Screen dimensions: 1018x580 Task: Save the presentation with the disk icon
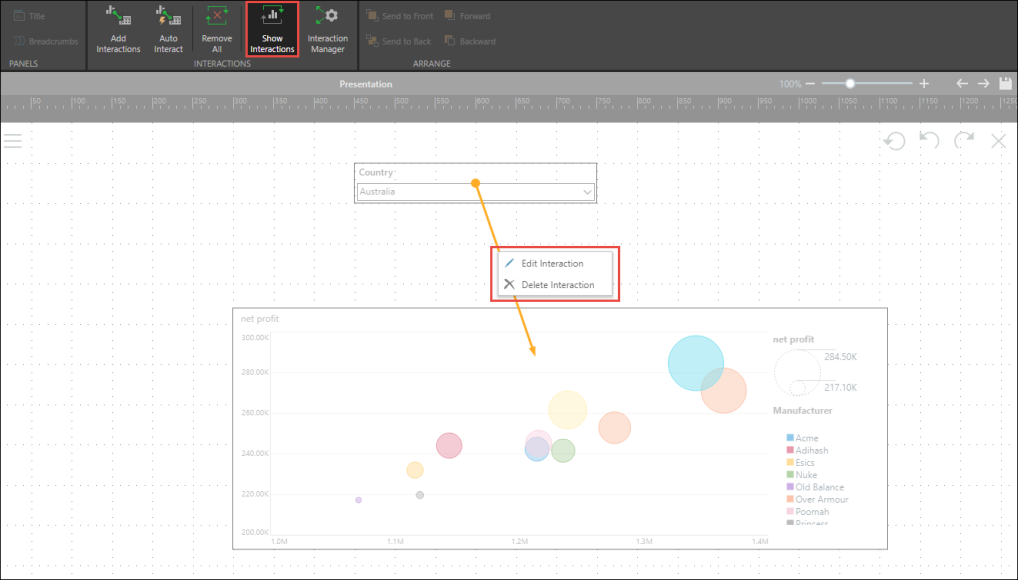click(1006, 84)
